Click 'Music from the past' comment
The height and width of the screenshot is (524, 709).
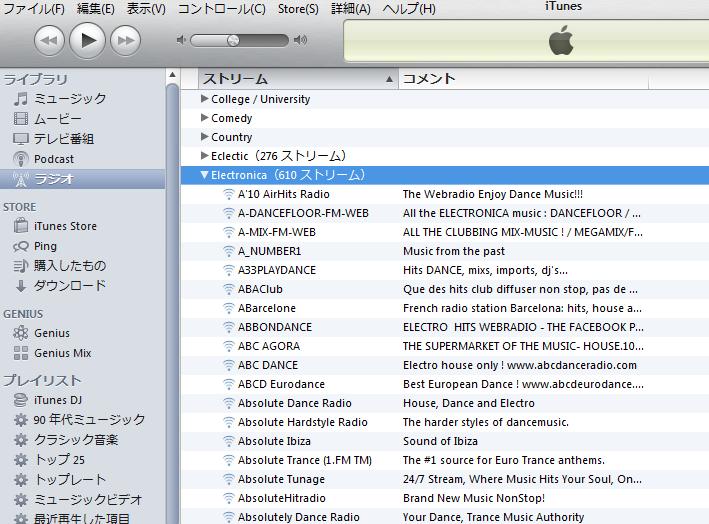(x=454, y=251)
